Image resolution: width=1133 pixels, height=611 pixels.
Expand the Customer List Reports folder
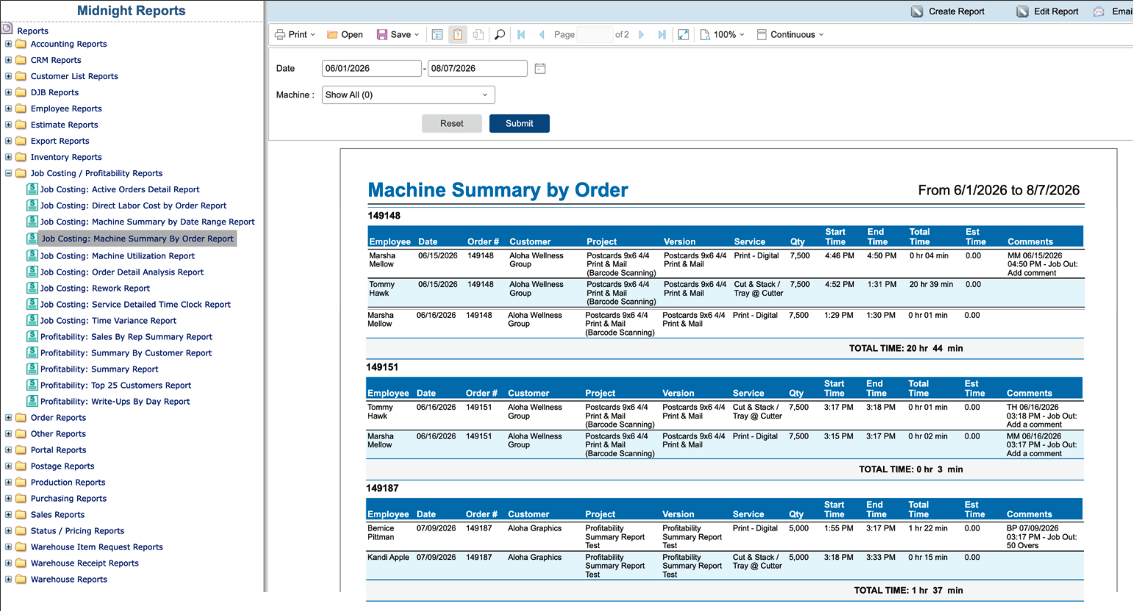(9, 76)
